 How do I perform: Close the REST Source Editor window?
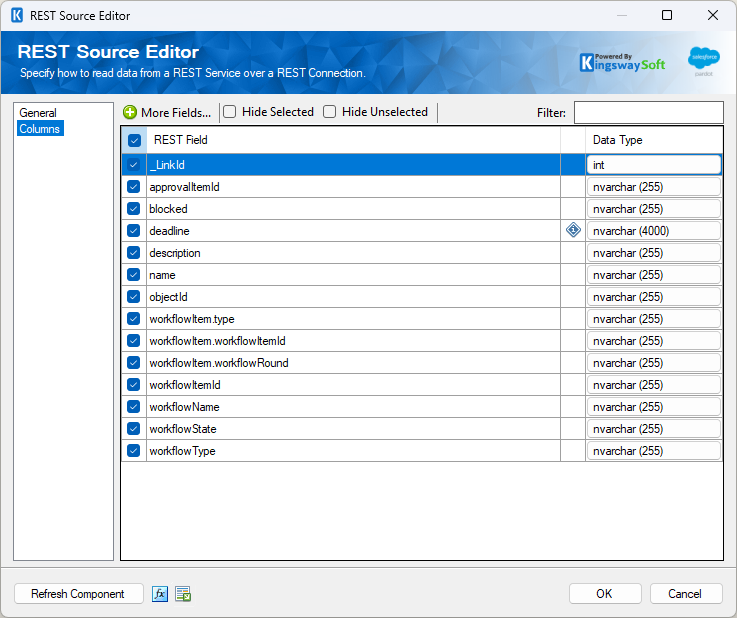pyautogui.click(x=713, y=15)
